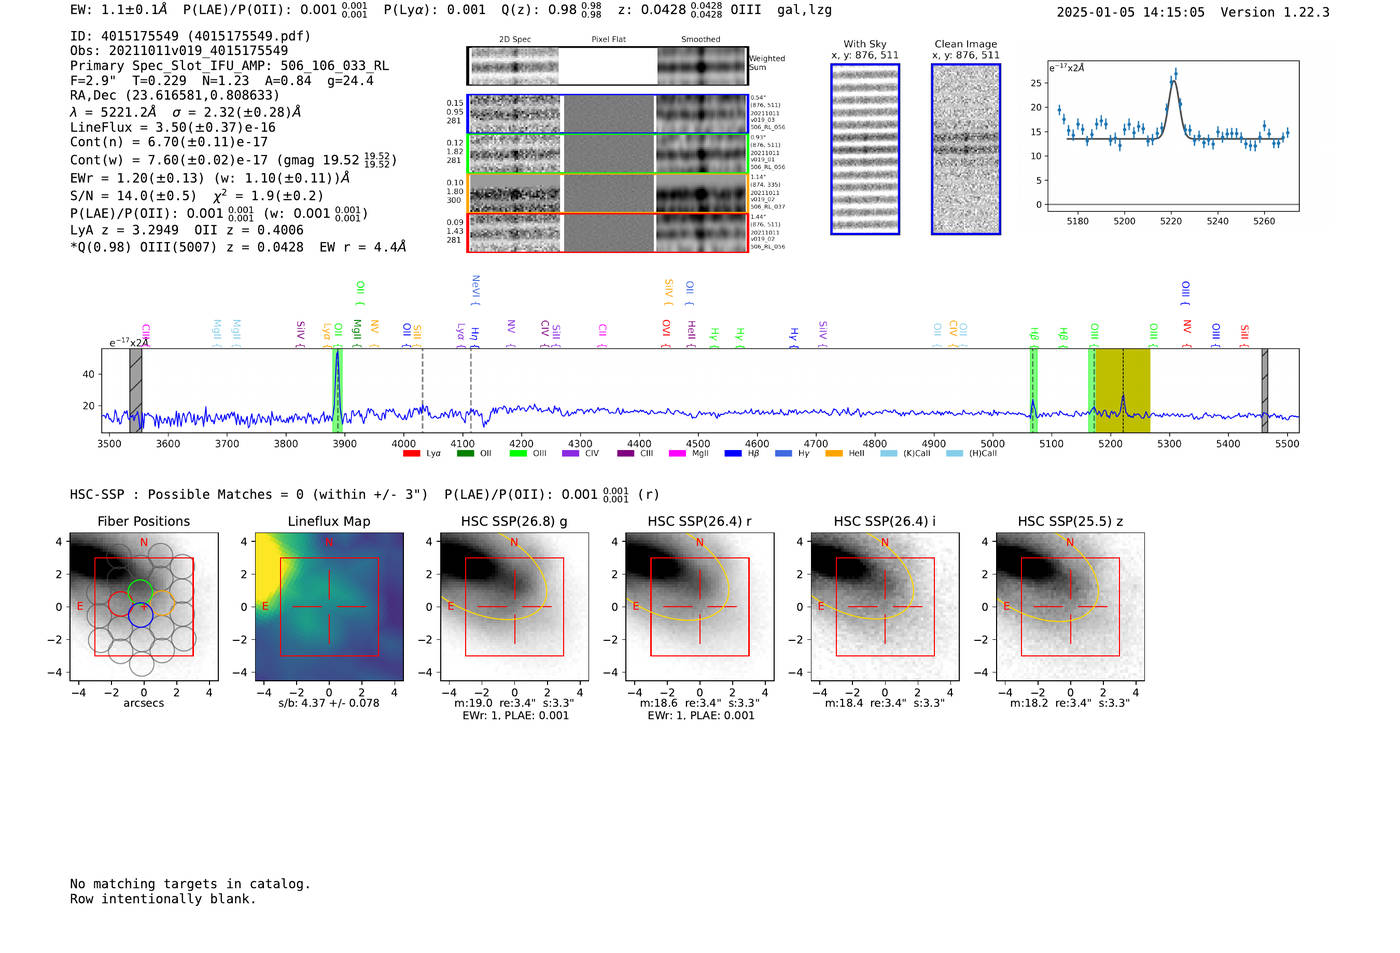Open the HSC SSP(26.4) r cutout

pos(700,607)
